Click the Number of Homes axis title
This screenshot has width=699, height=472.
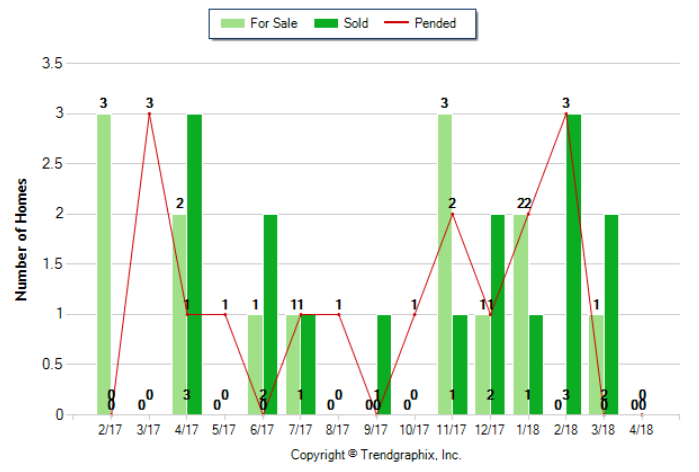[20, 239]
